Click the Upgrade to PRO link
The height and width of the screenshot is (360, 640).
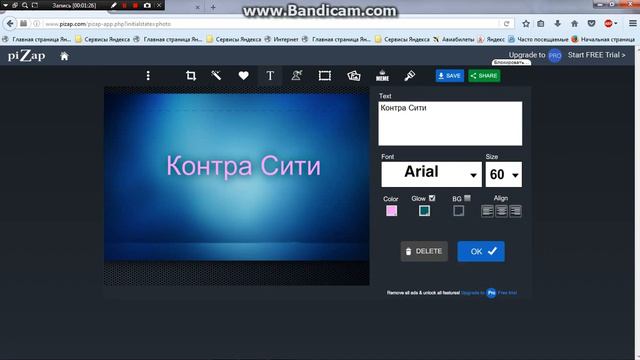pos(535,55)
